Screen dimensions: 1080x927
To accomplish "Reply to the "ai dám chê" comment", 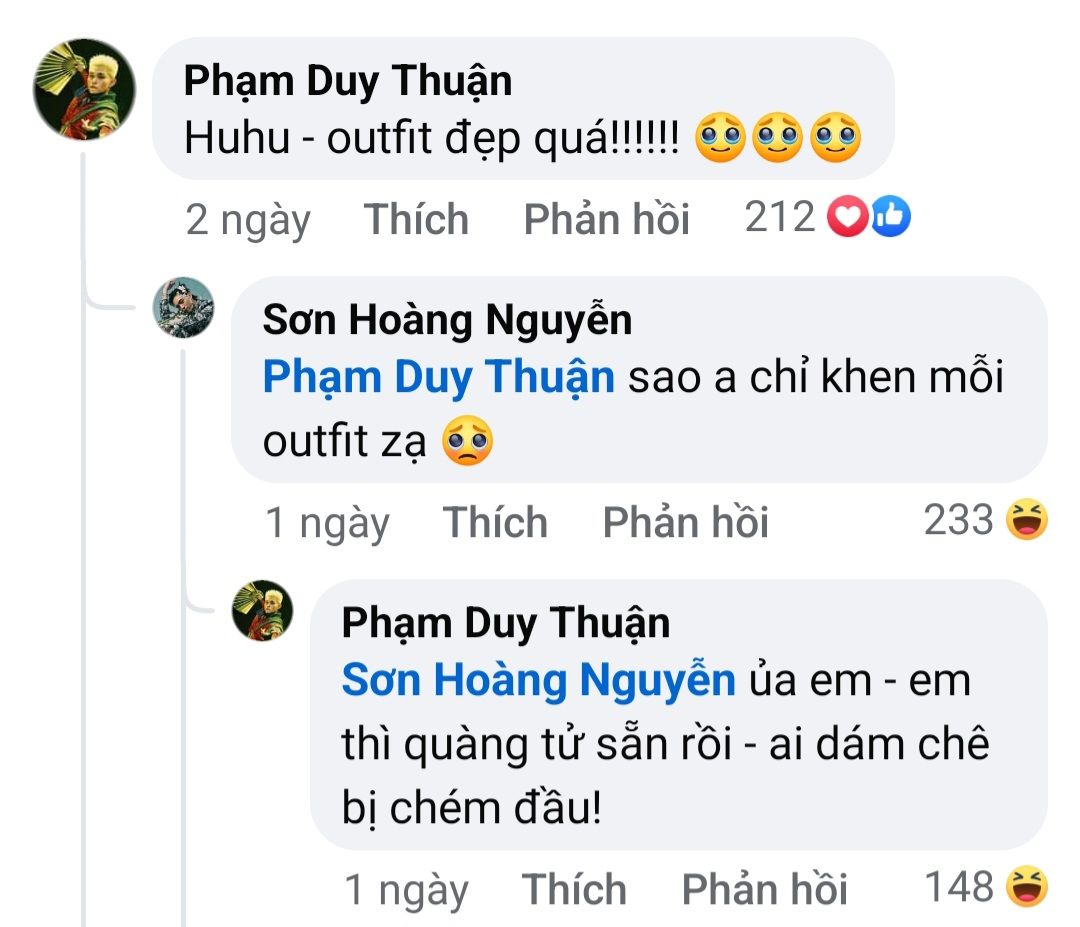I will point(764,888).
